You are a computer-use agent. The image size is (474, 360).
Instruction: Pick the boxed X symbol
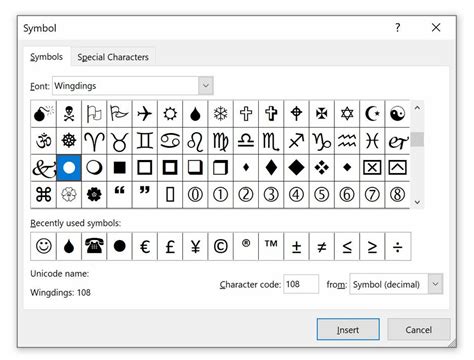tap(372, 168)
